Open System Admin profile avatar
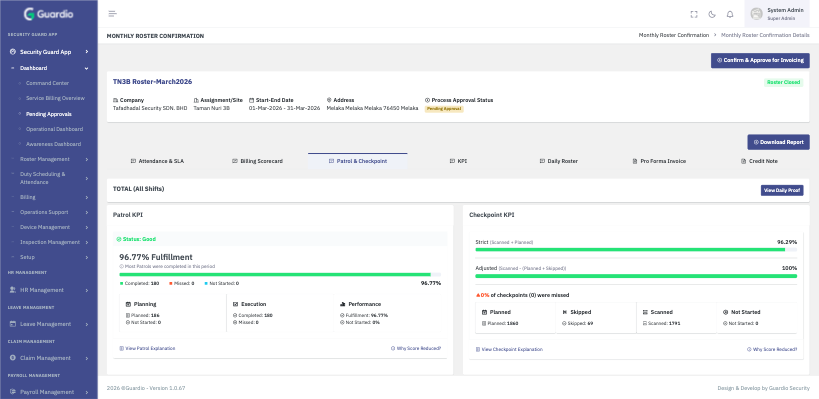This screenshot has height=399, width=819. (x=756, y=14)
